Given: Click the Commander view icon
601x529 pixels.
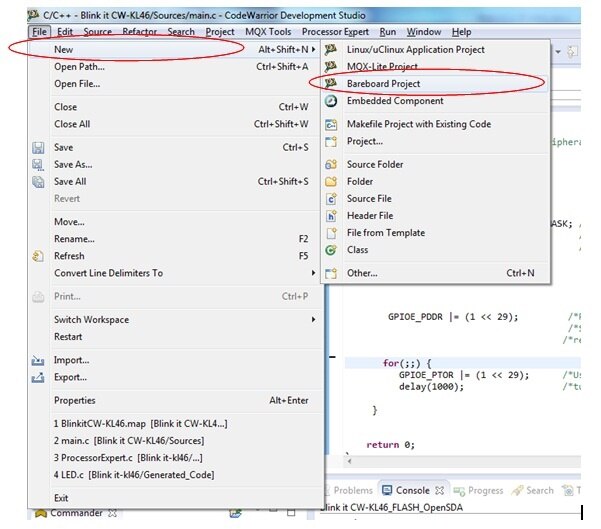Looking at the screenshot, I should 41,513.
